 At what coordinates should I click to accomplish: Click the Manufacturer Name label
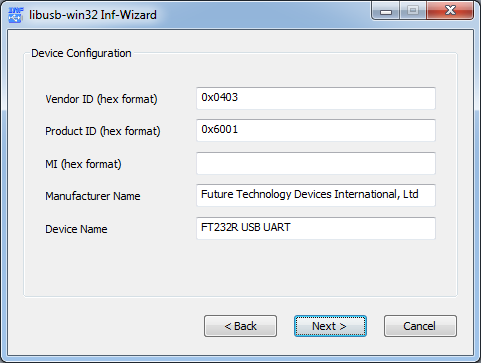(93, 196)
